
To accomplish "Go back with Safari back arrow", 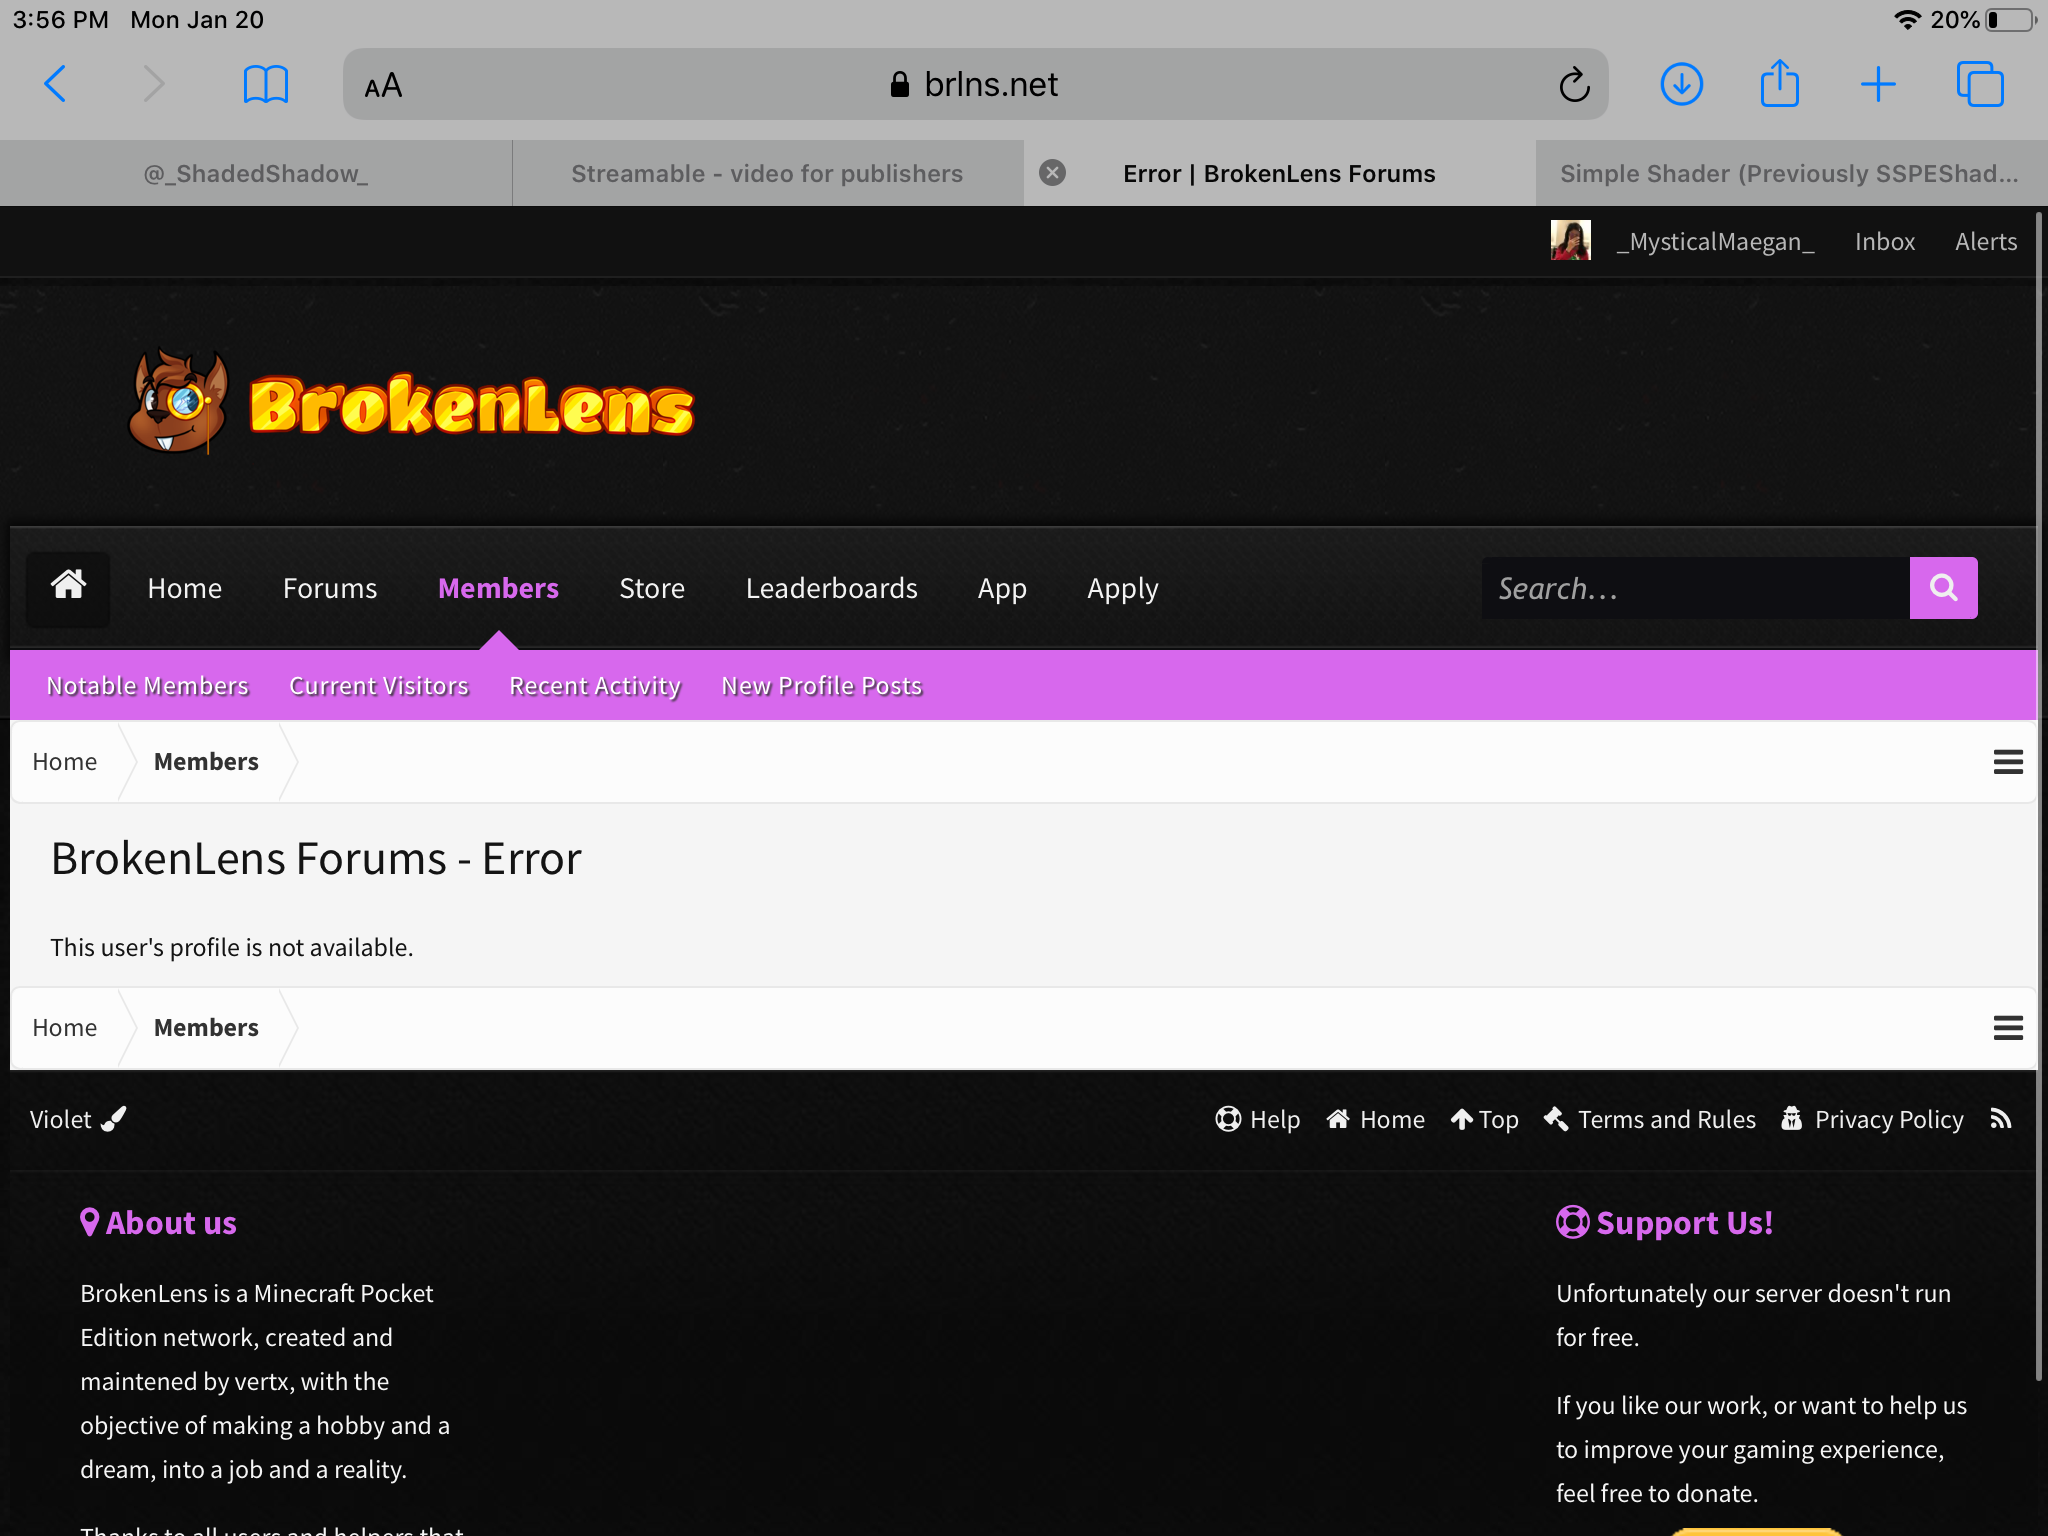I will [55, 84].
